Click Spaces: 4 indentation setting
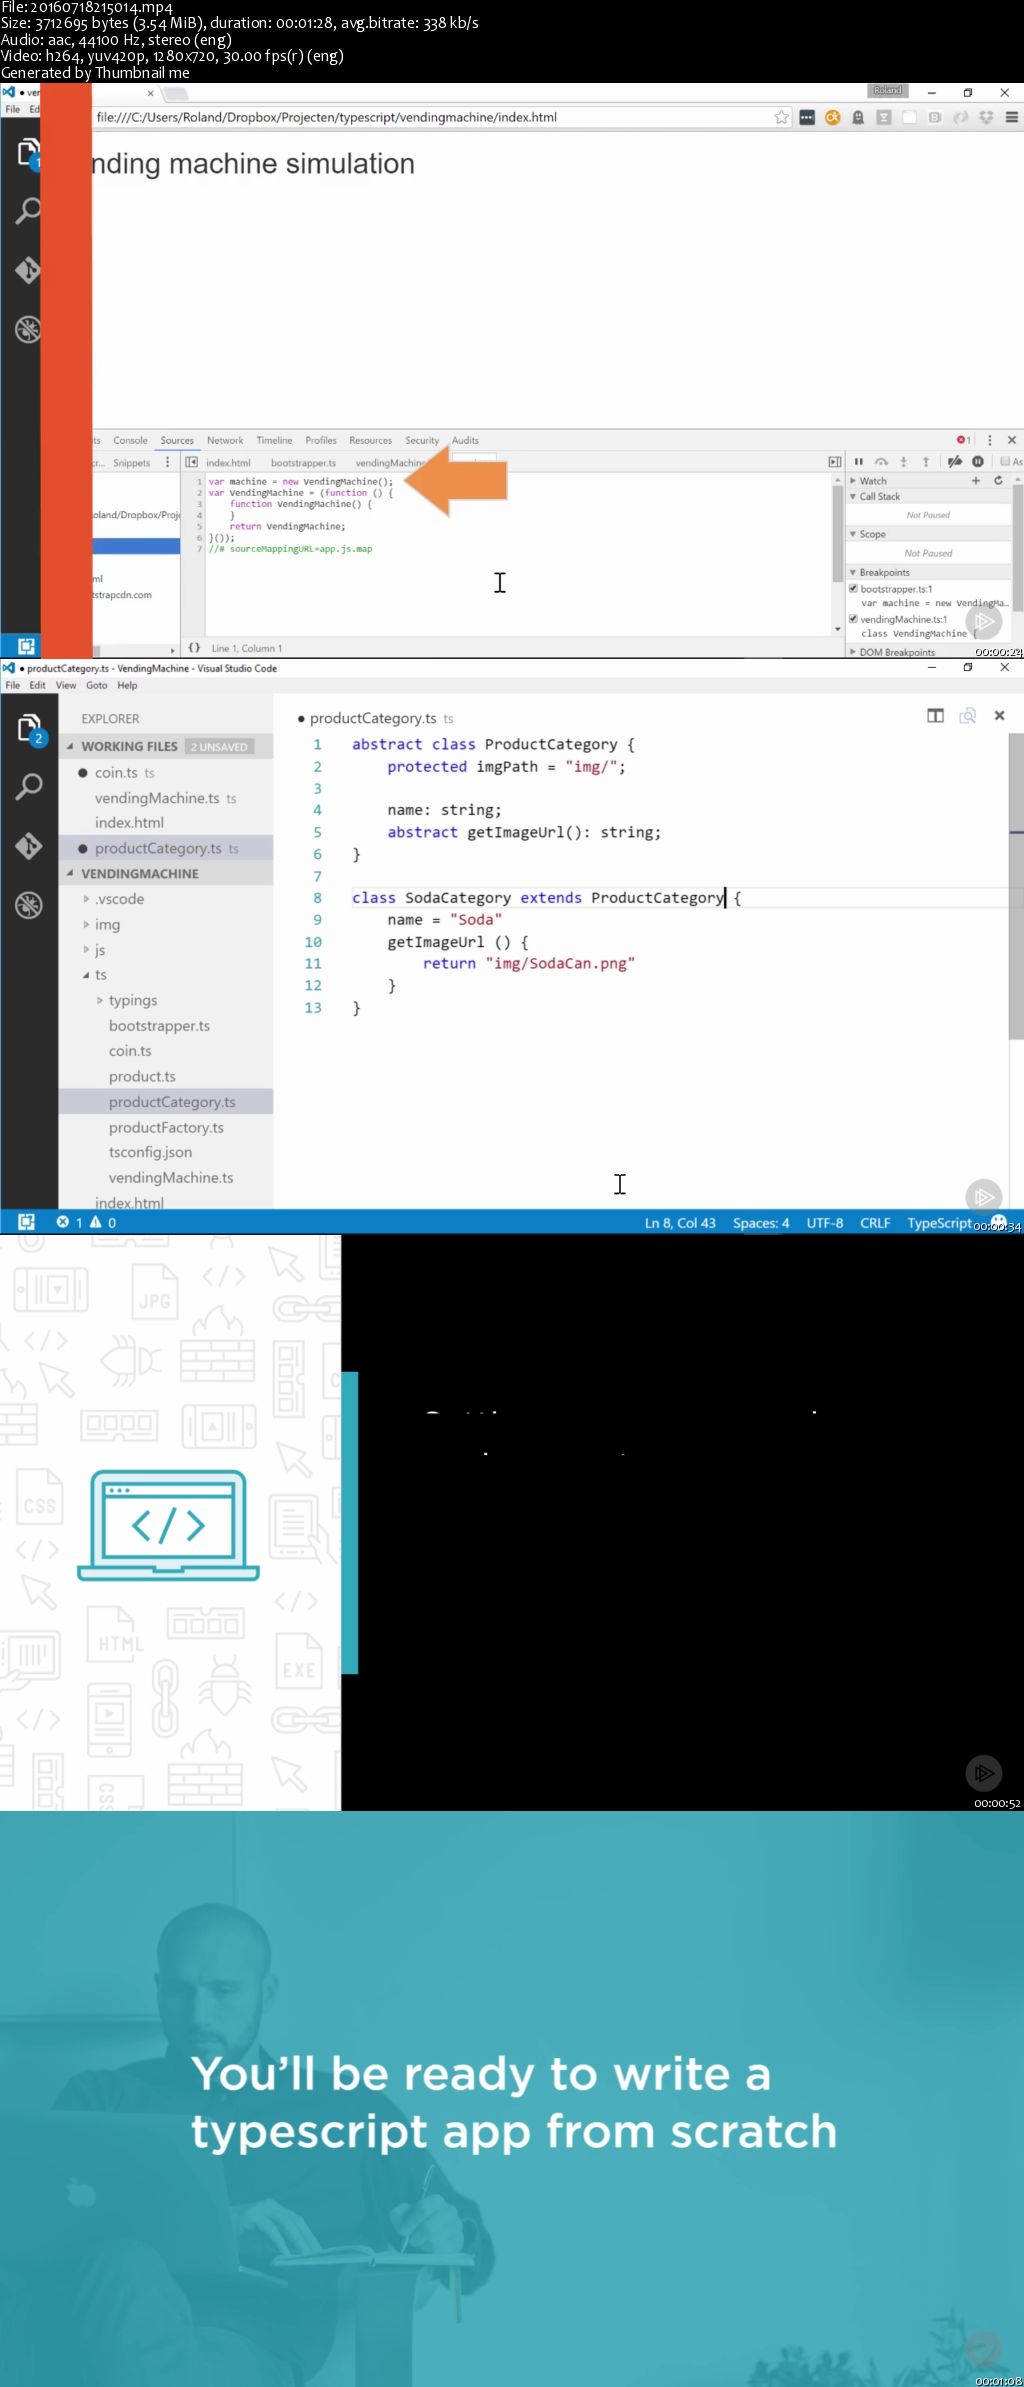1024x2387 pixels. tap(761, 1223)
